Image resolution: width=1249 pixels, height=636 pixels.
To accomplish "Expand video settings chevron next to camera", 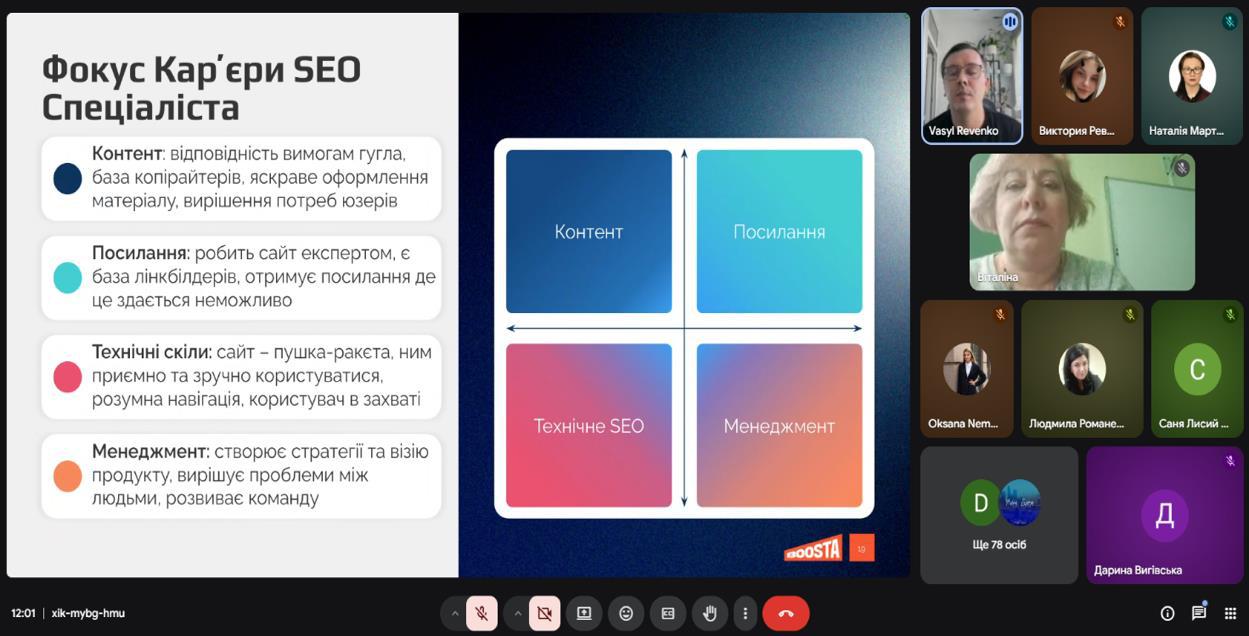I will (x=518, y=613).
